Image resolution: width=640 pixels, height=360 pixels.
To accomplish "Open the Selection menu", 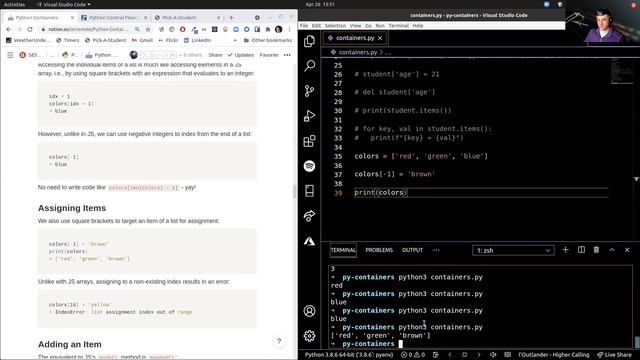I will click(x=335, y=25).
